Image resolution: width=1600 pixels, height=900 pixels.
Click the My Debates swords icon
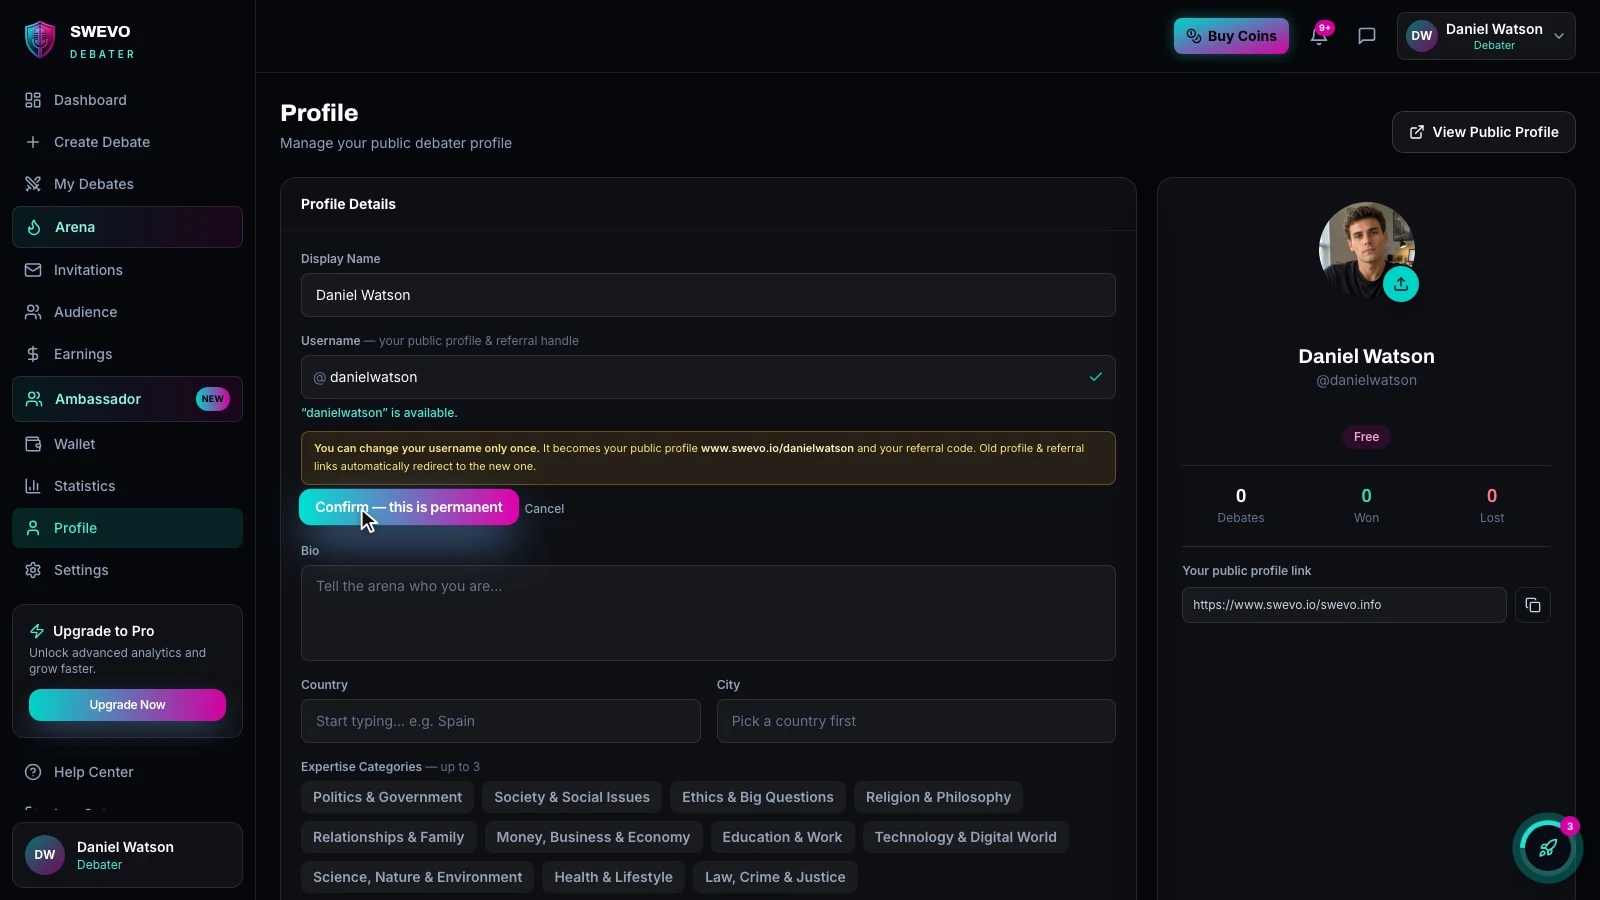pos(33,184)
